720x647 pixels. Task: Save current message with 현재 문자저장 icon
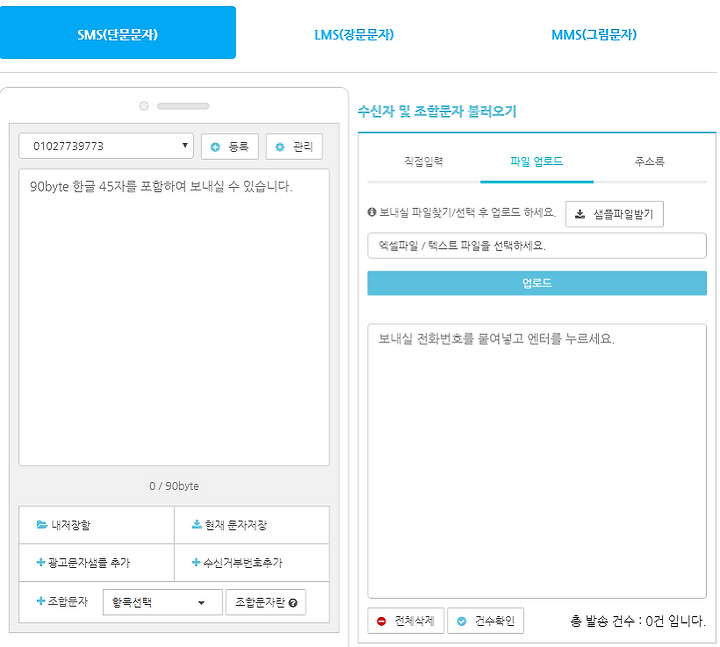click(x=197, y=524)
